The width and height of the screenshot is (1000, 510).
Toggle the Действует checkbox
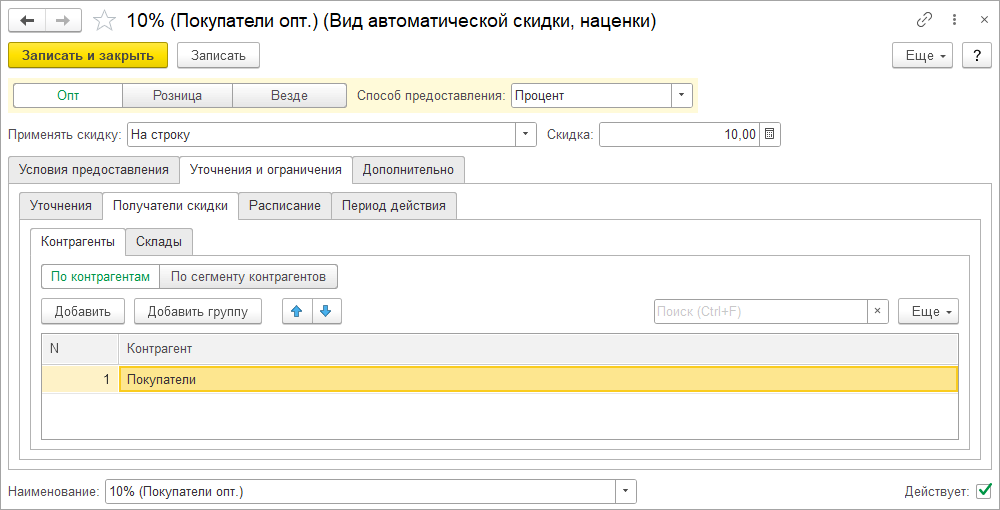click(x=983, y=490)
